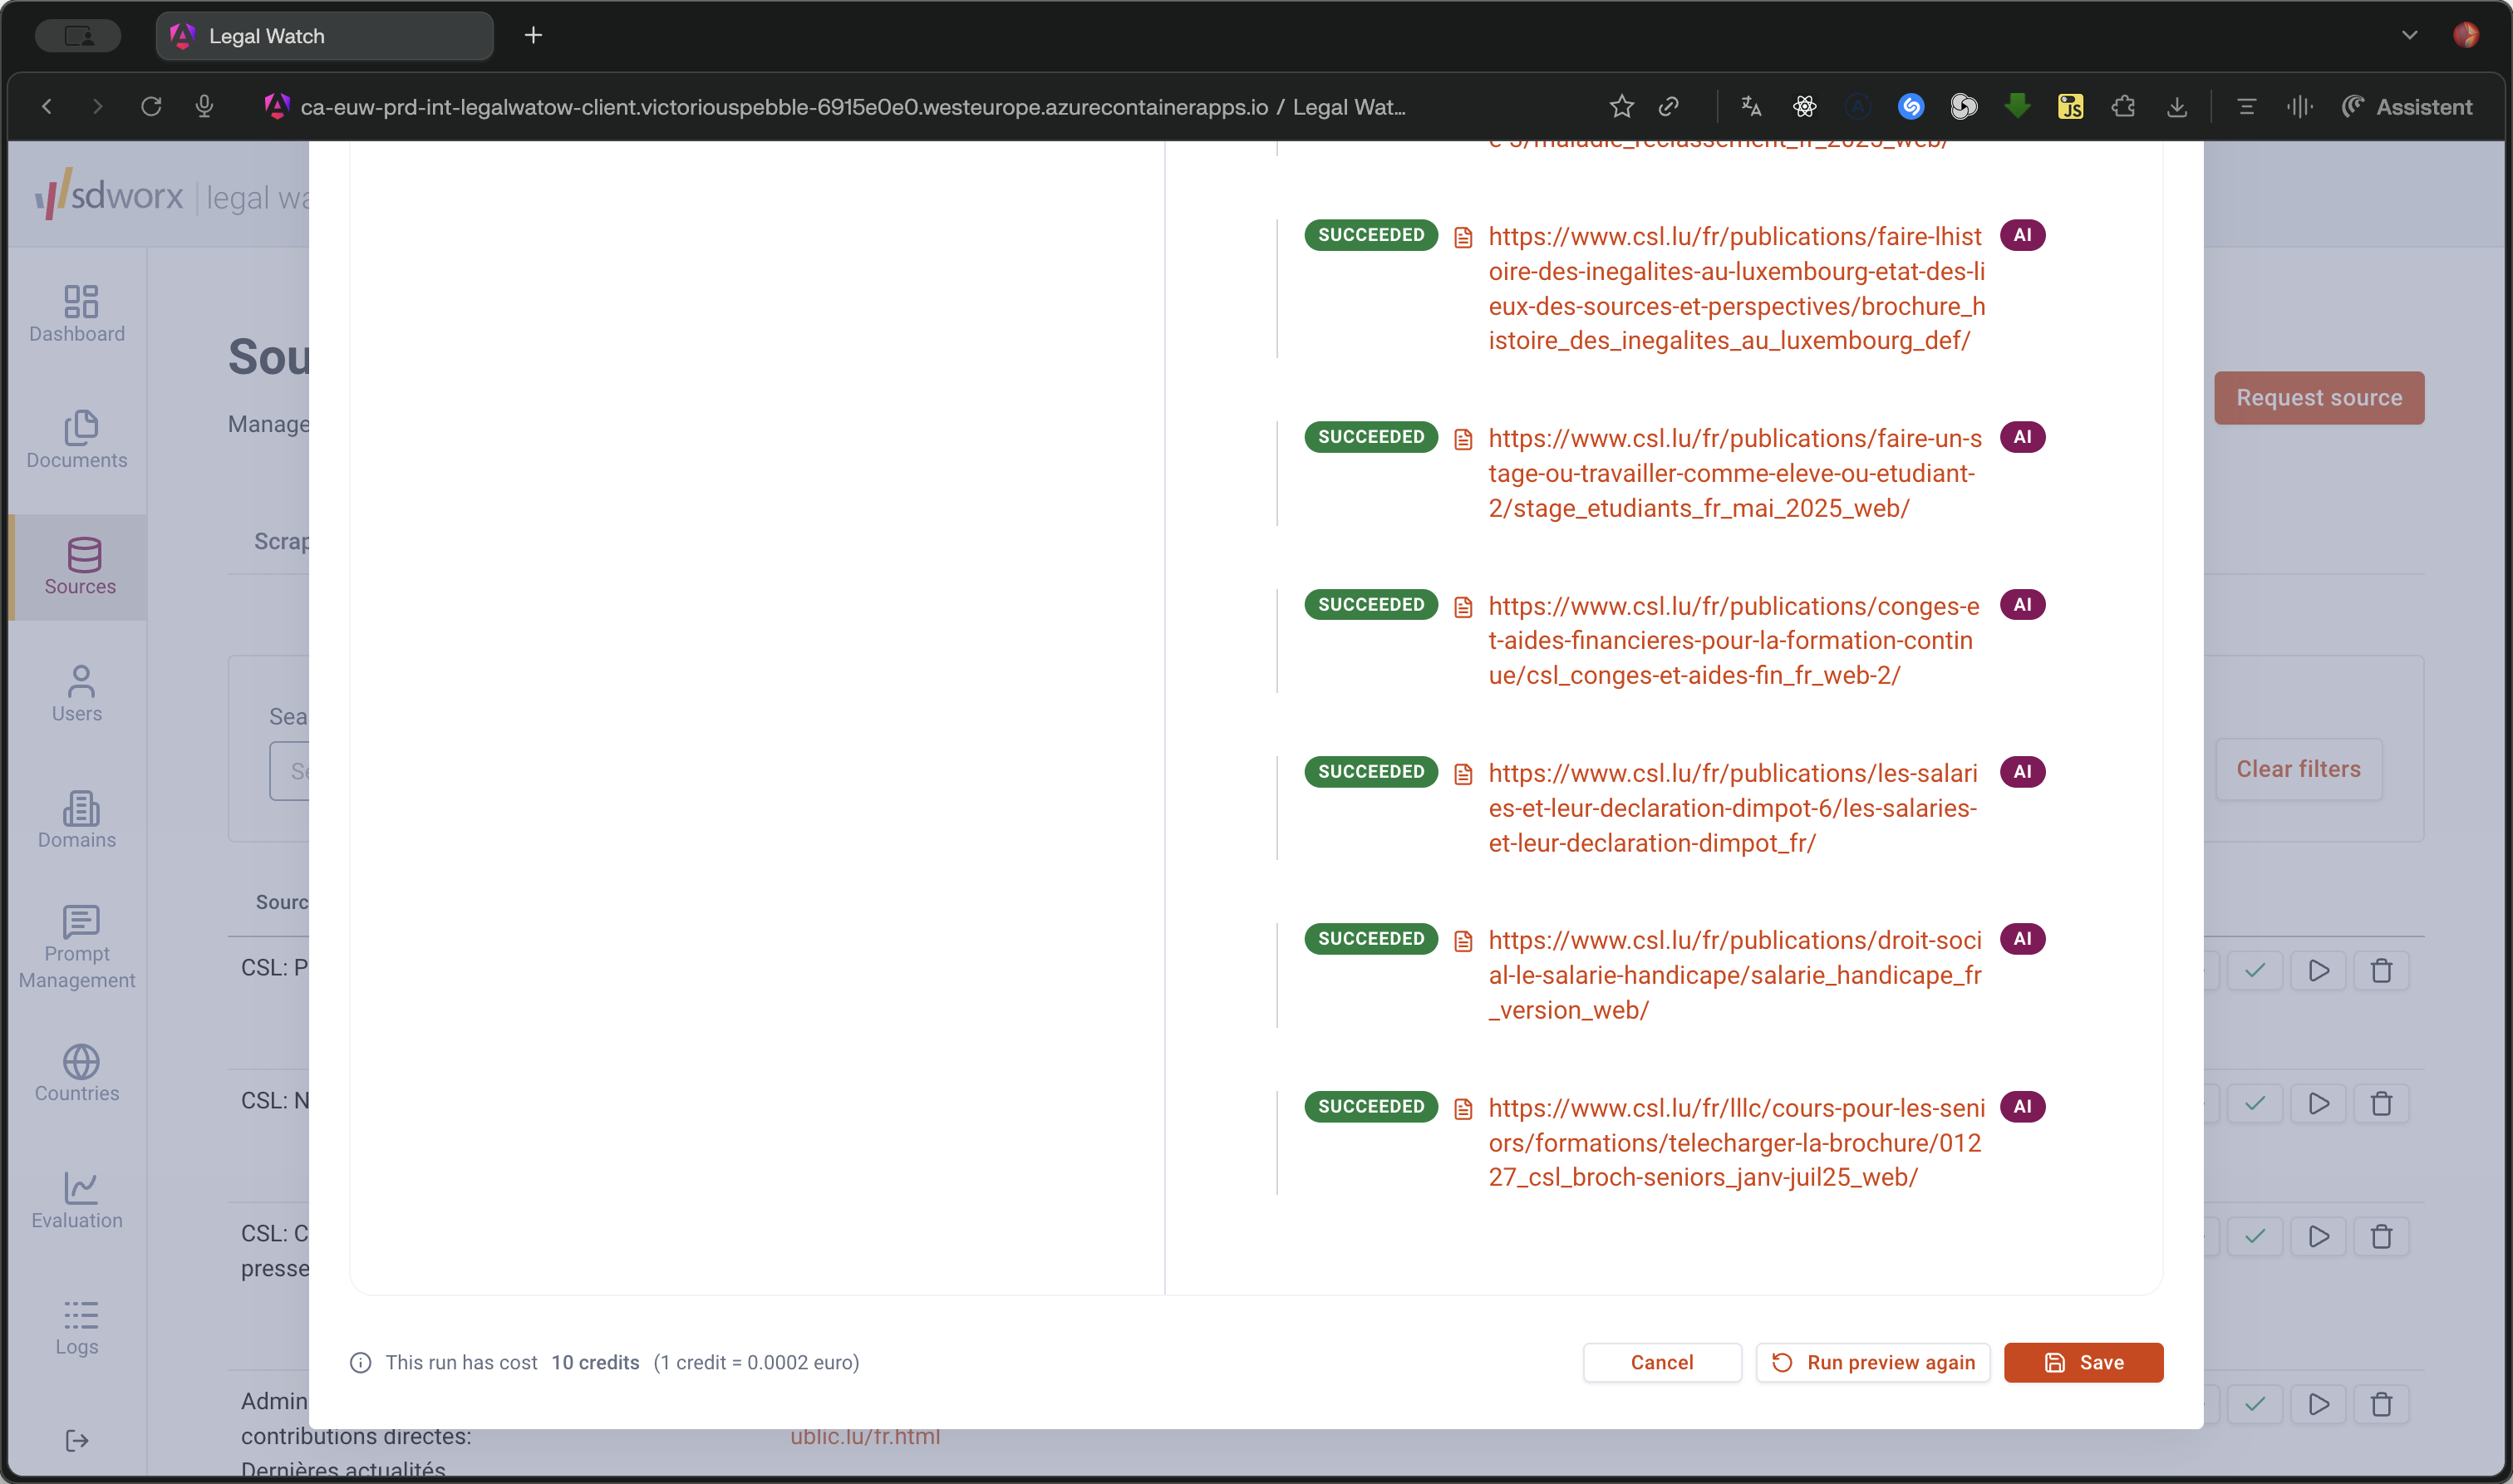2513x1484 pixels.
Task: Open the extensions puzzle icon
Action: [x=2123, y=106]
